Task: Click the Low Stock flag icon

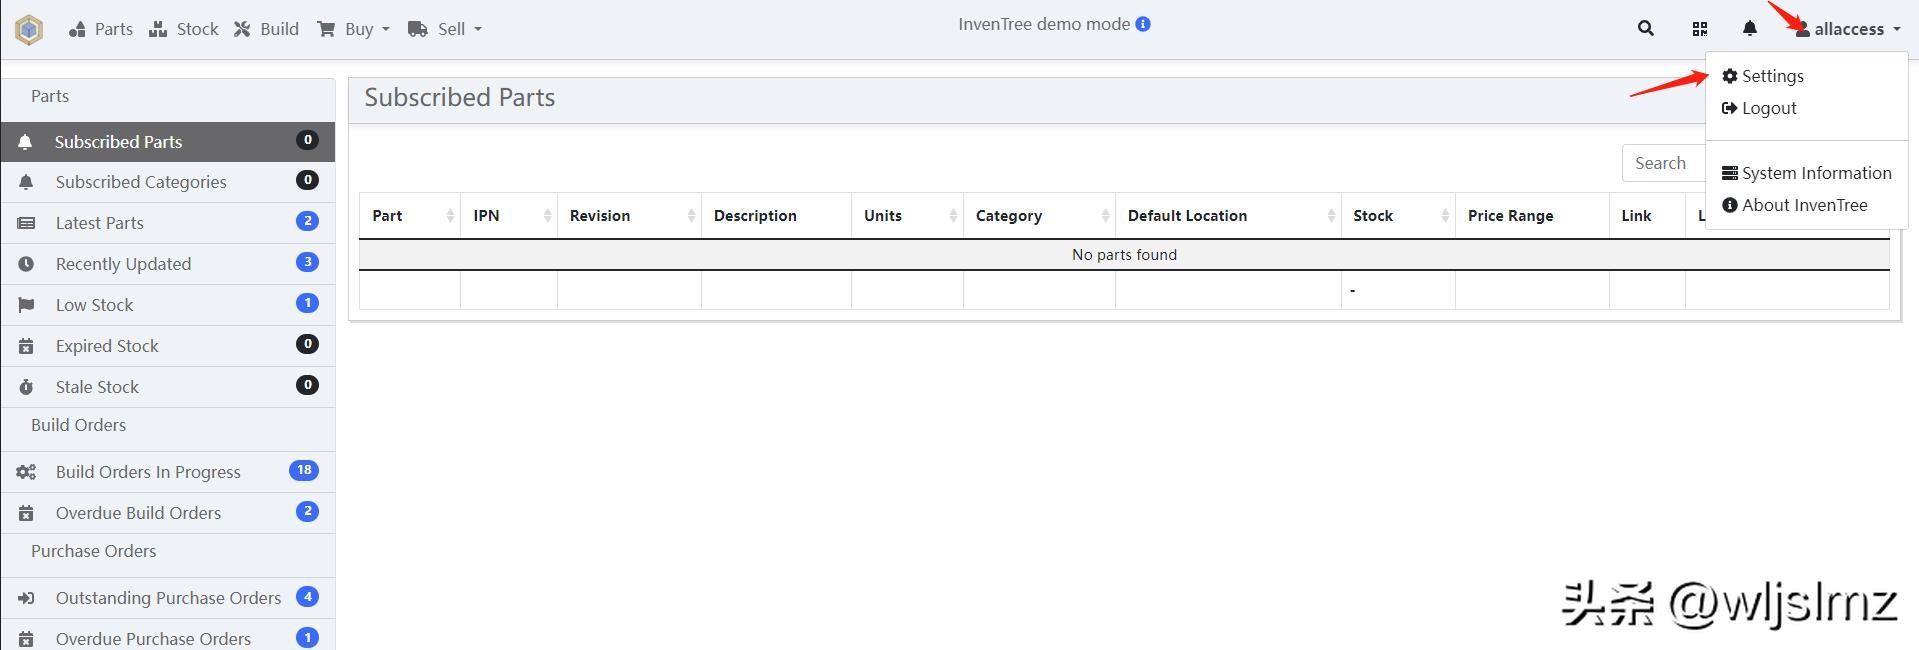Action: tap(26, 305)
